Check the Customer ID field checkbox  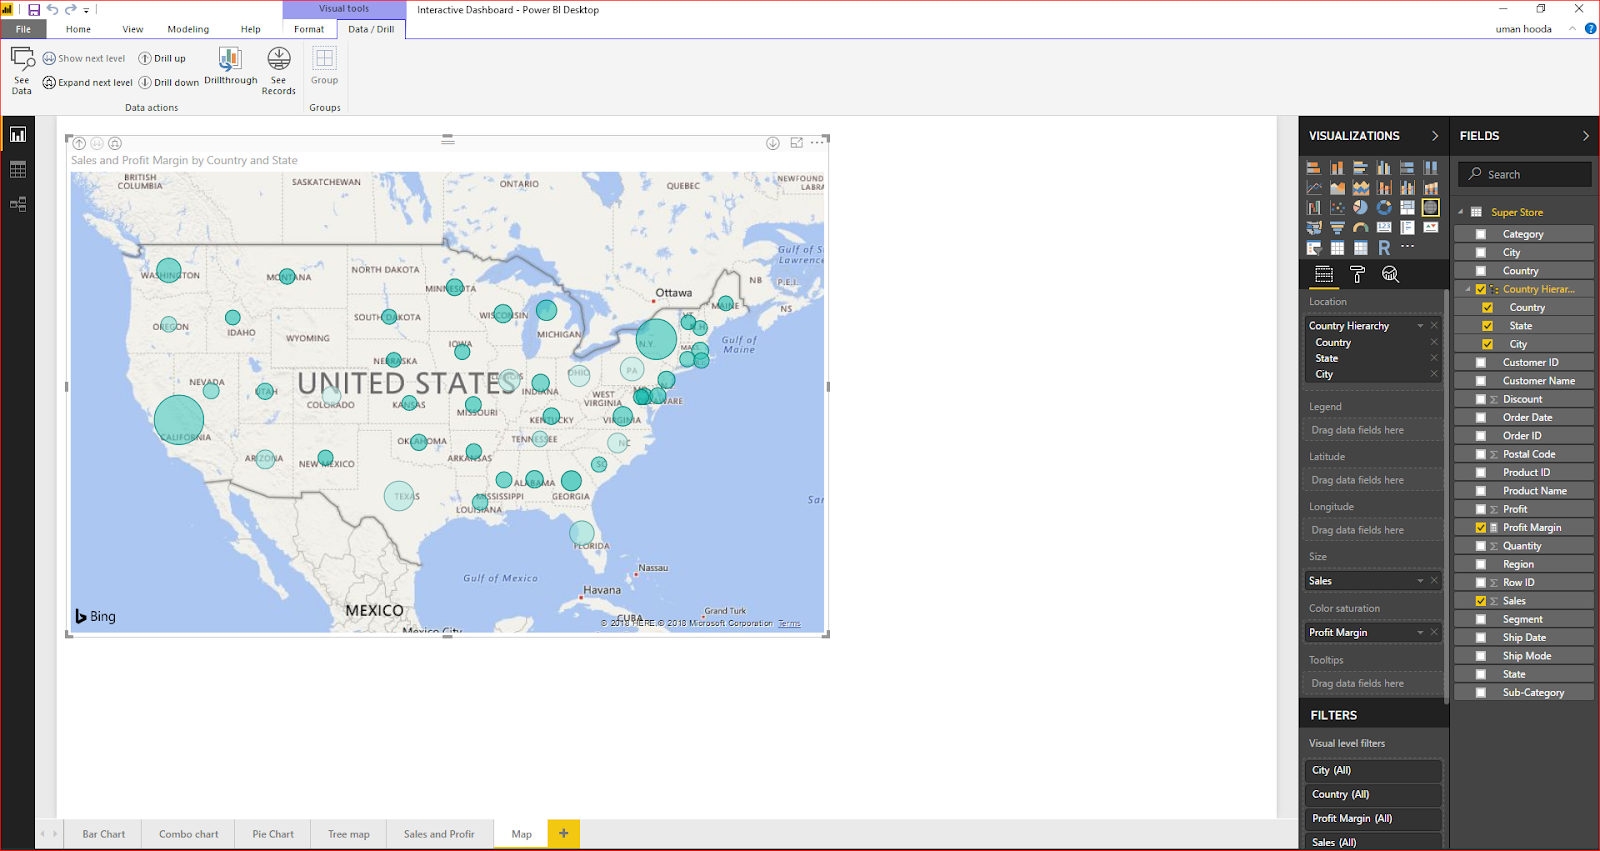coord(1481,363)
